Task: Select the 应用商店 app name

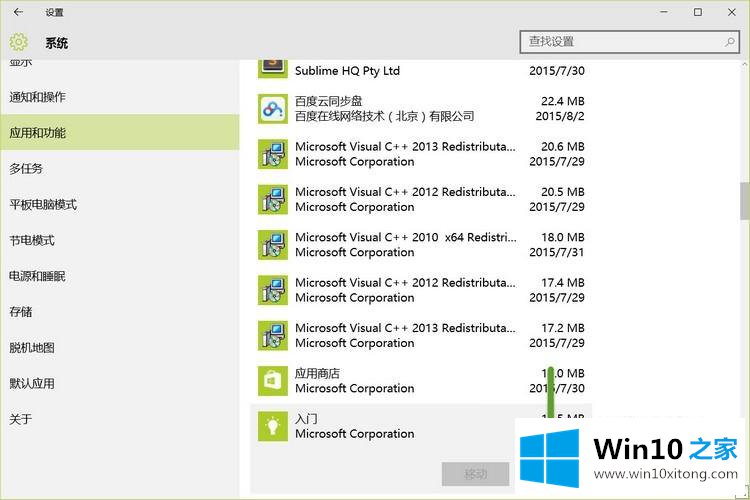Action: [317, 373]
